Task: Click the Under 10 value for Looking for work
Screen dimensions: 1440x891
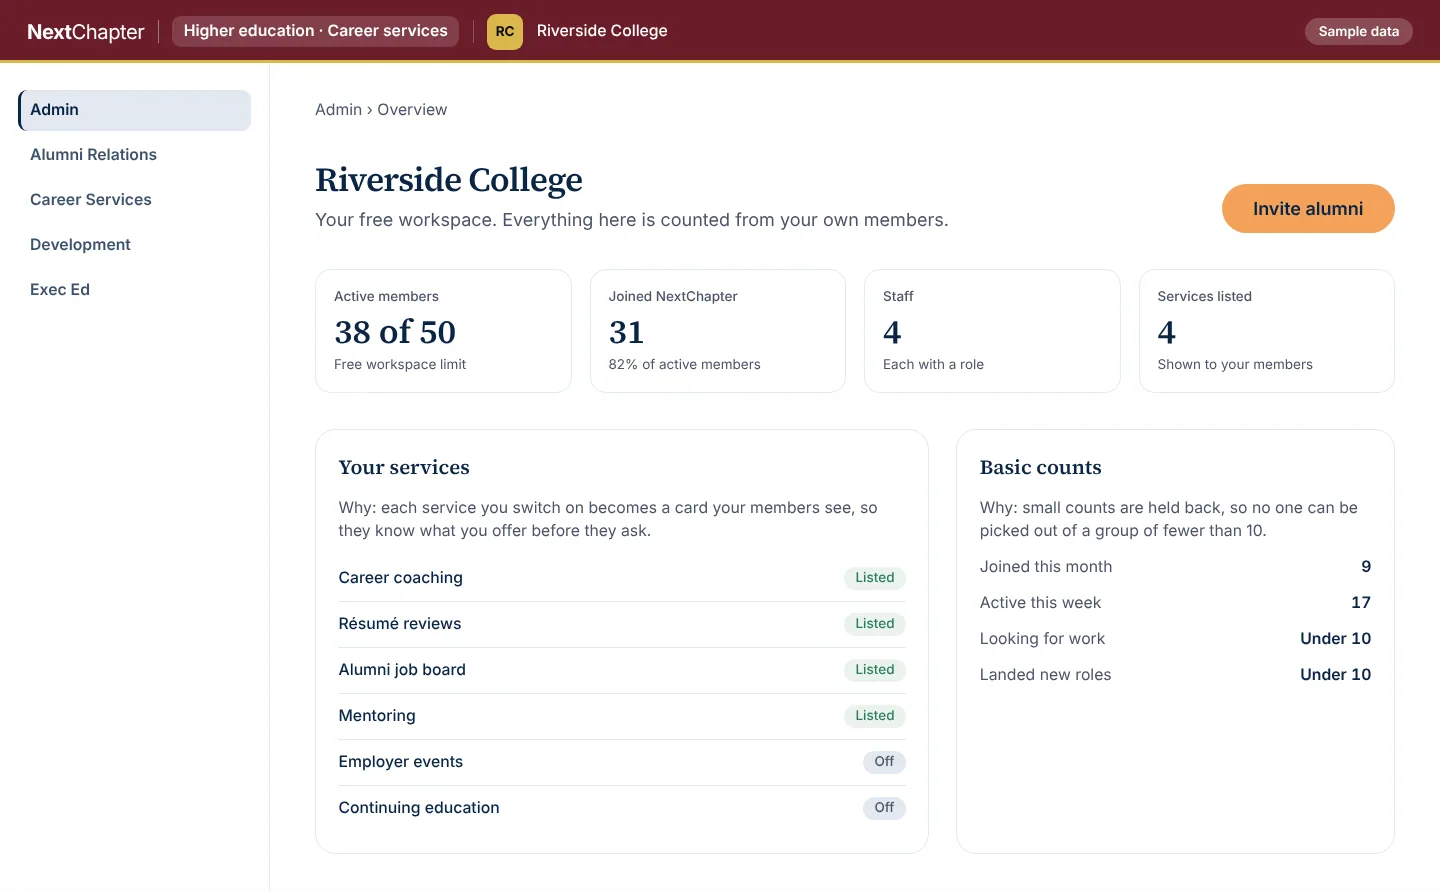Action: point(1336,639)
